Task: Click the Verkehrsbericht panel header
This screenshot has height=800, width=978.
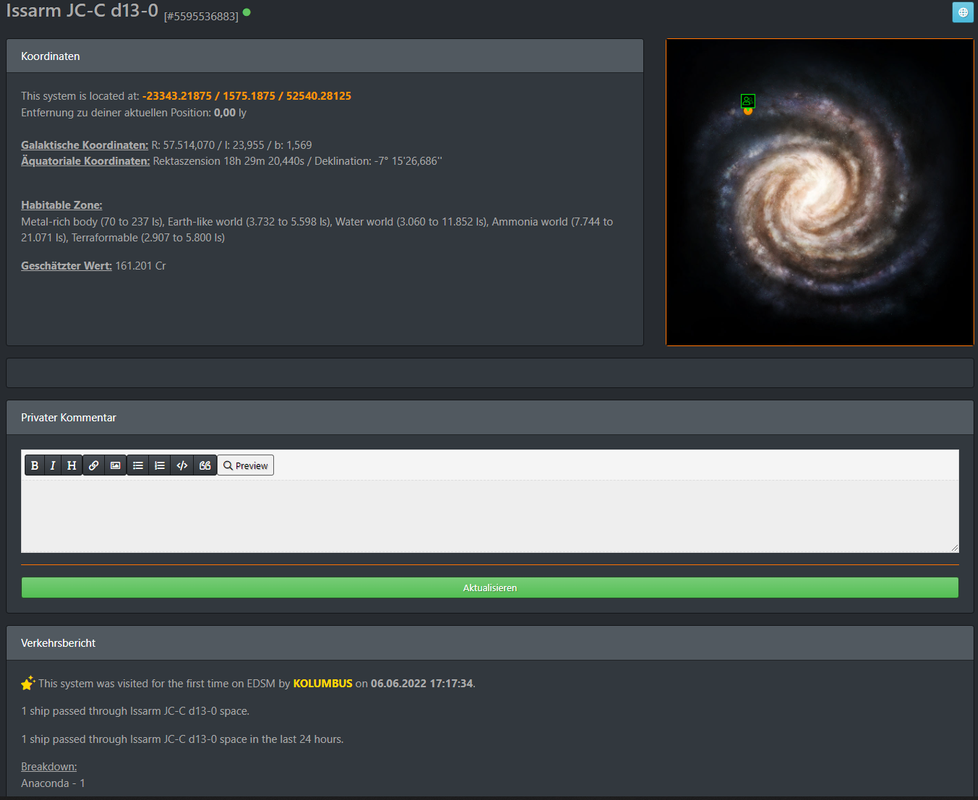Action: (490, 643)
